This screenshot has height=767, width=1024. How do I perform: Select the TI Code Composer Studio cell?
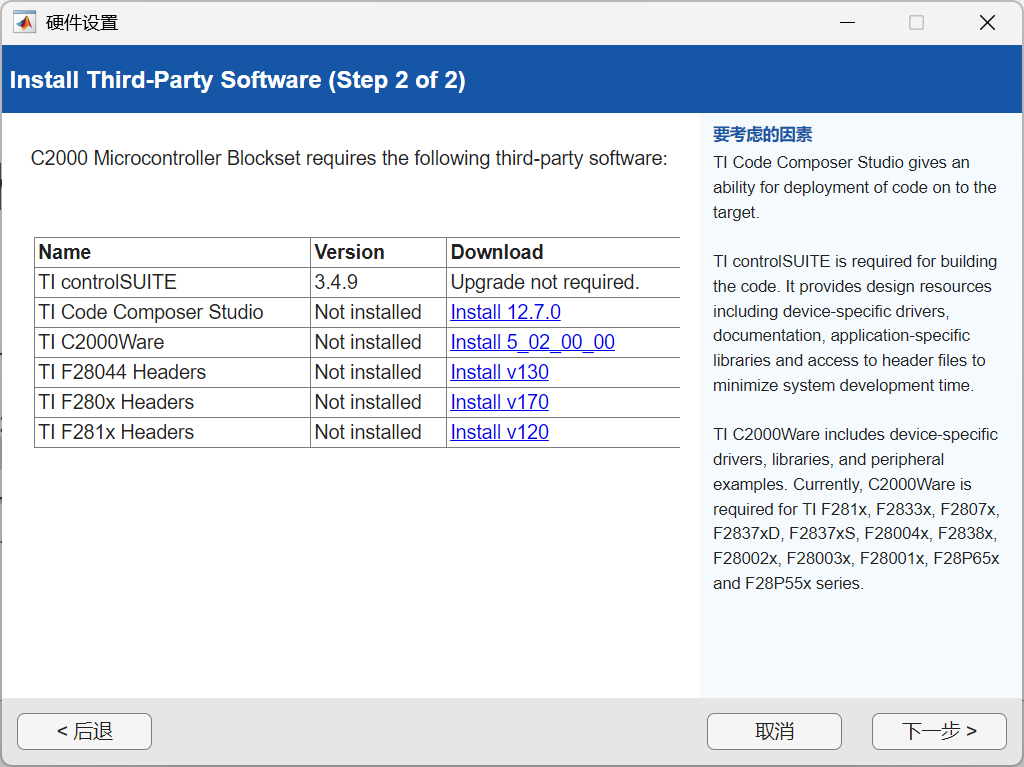click(172, 312)
